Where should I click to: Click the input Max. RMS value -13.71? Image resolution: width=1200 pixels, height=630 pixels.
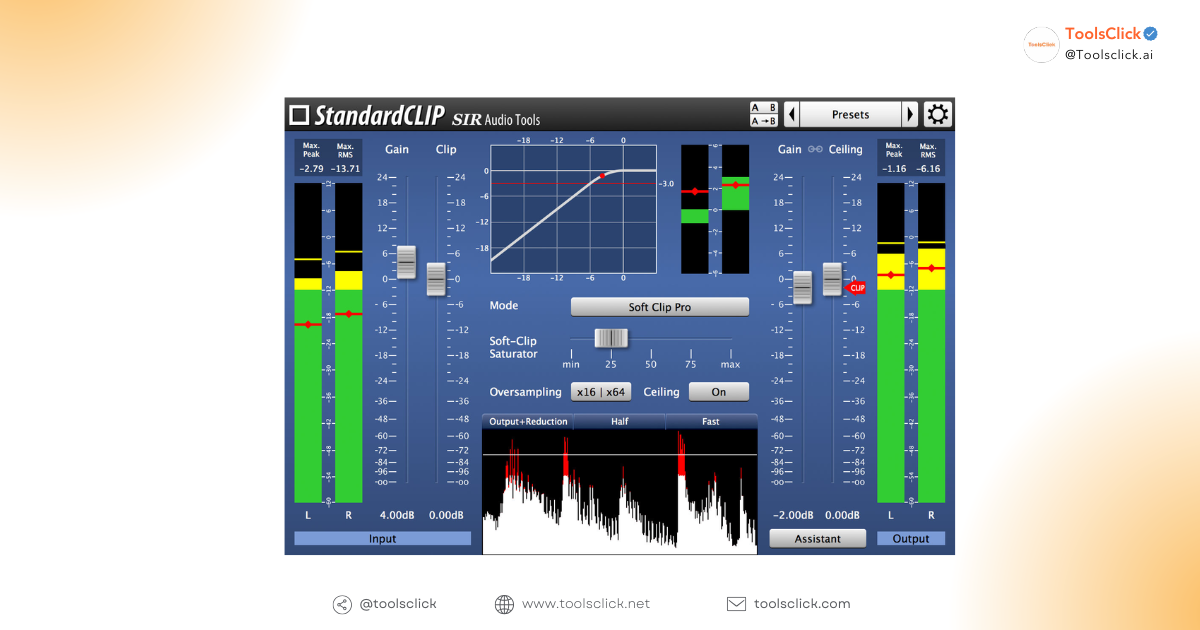click(345, 168)
